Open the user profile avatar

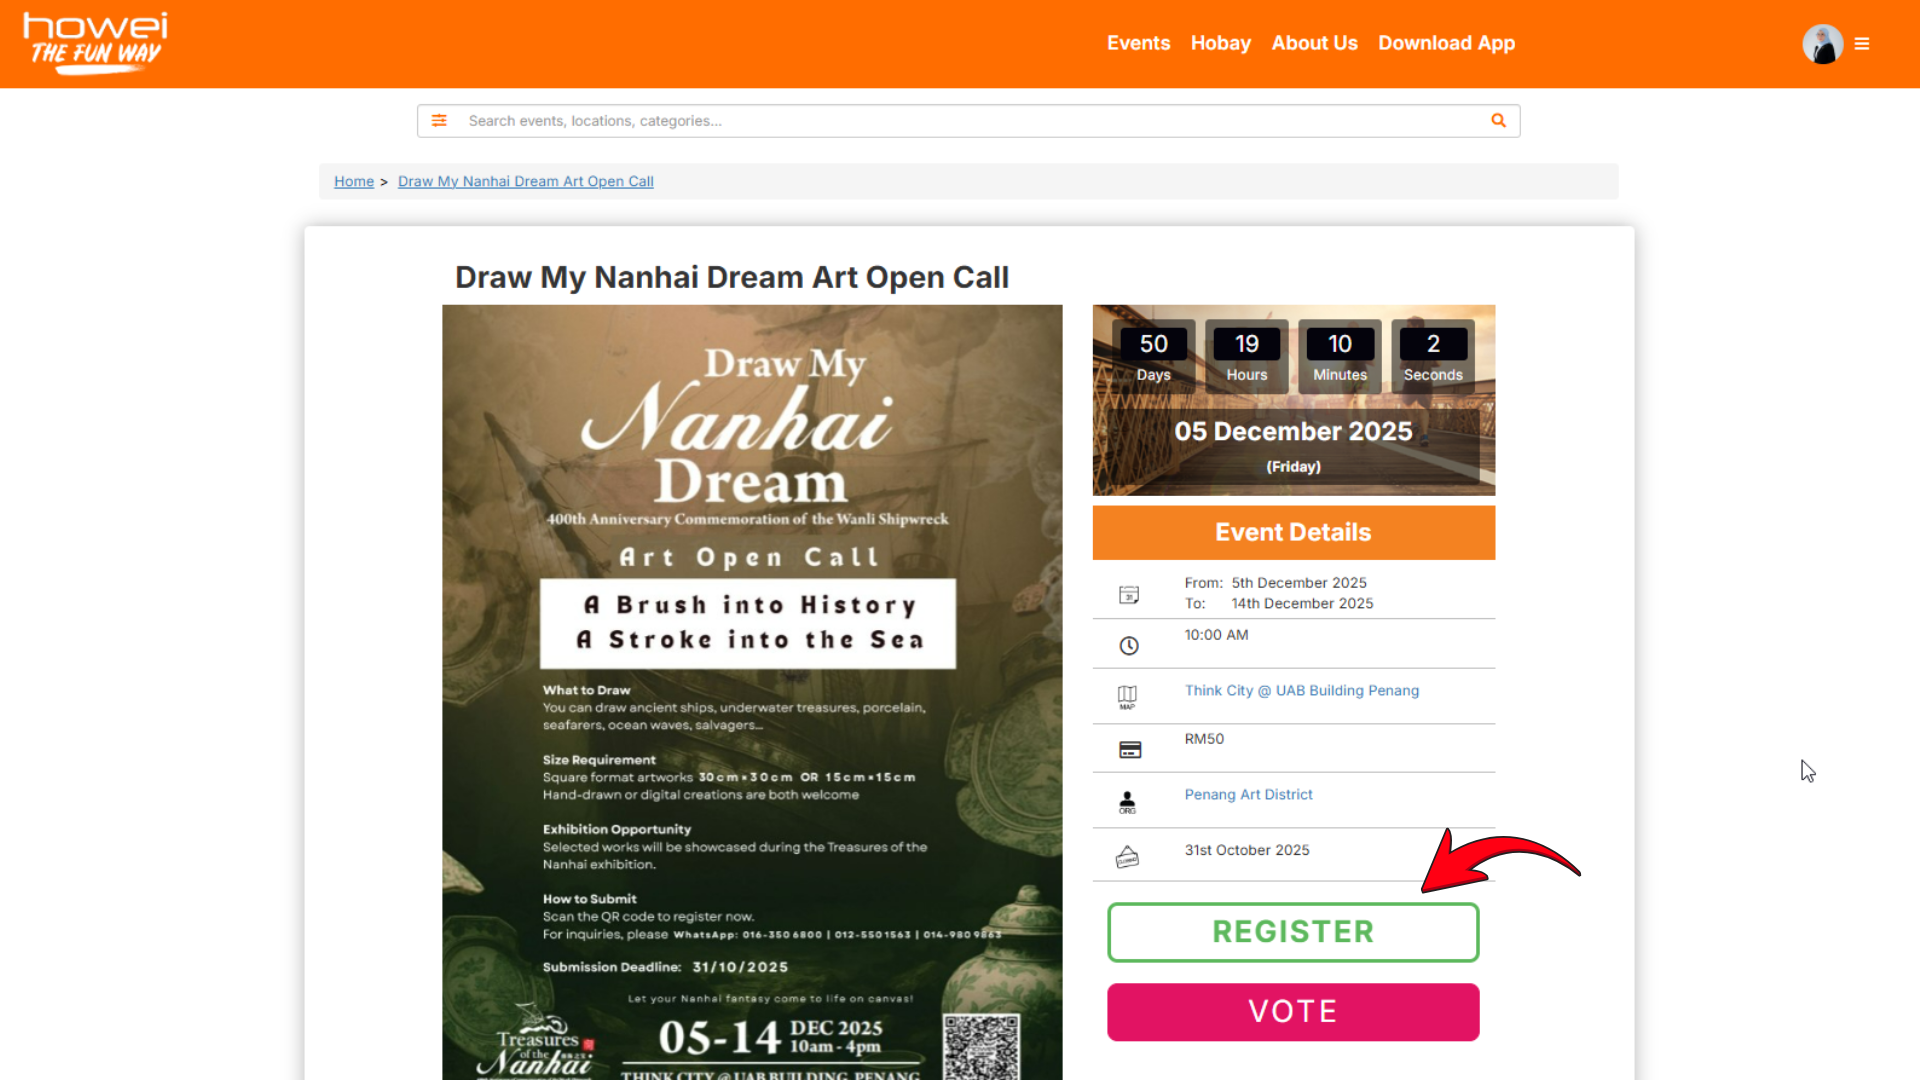[1822, 44]
